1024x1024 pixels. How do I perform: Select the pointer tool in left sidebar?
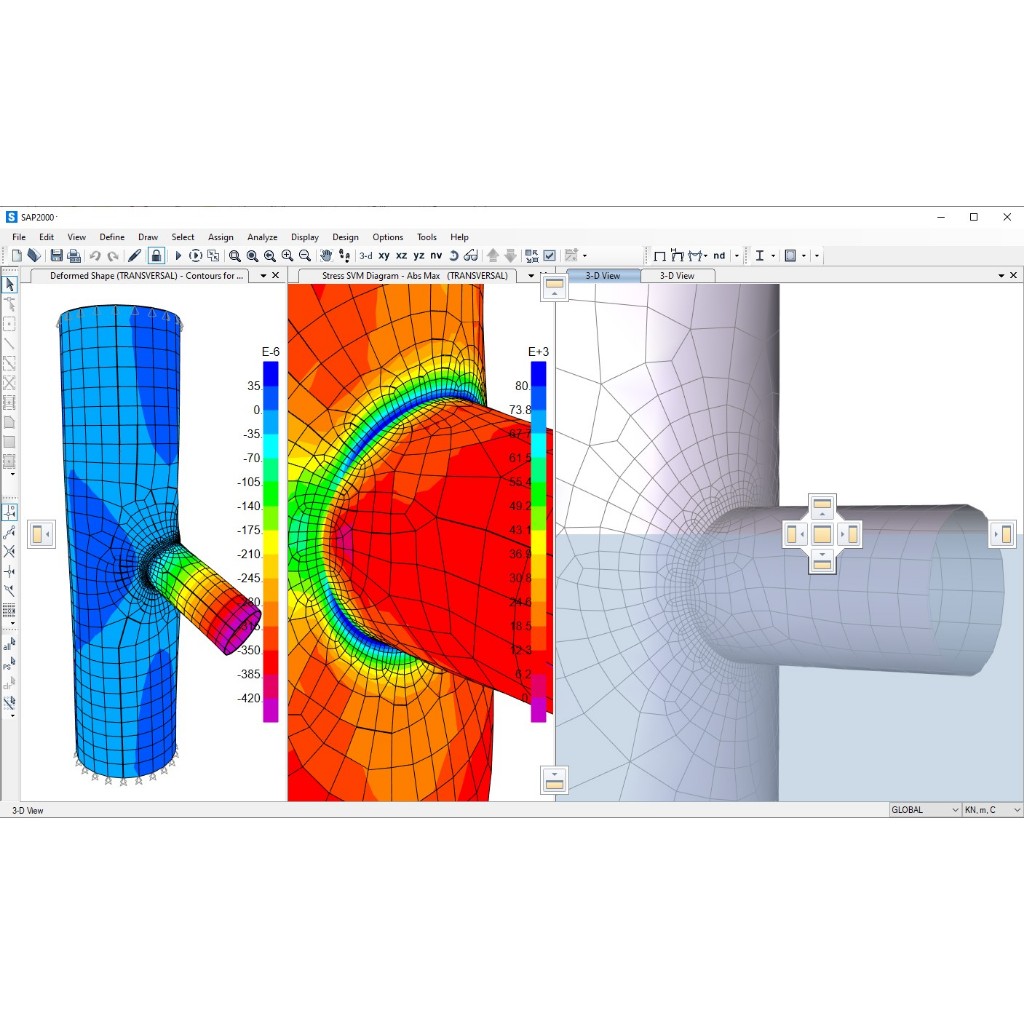[x=9, y=285]
